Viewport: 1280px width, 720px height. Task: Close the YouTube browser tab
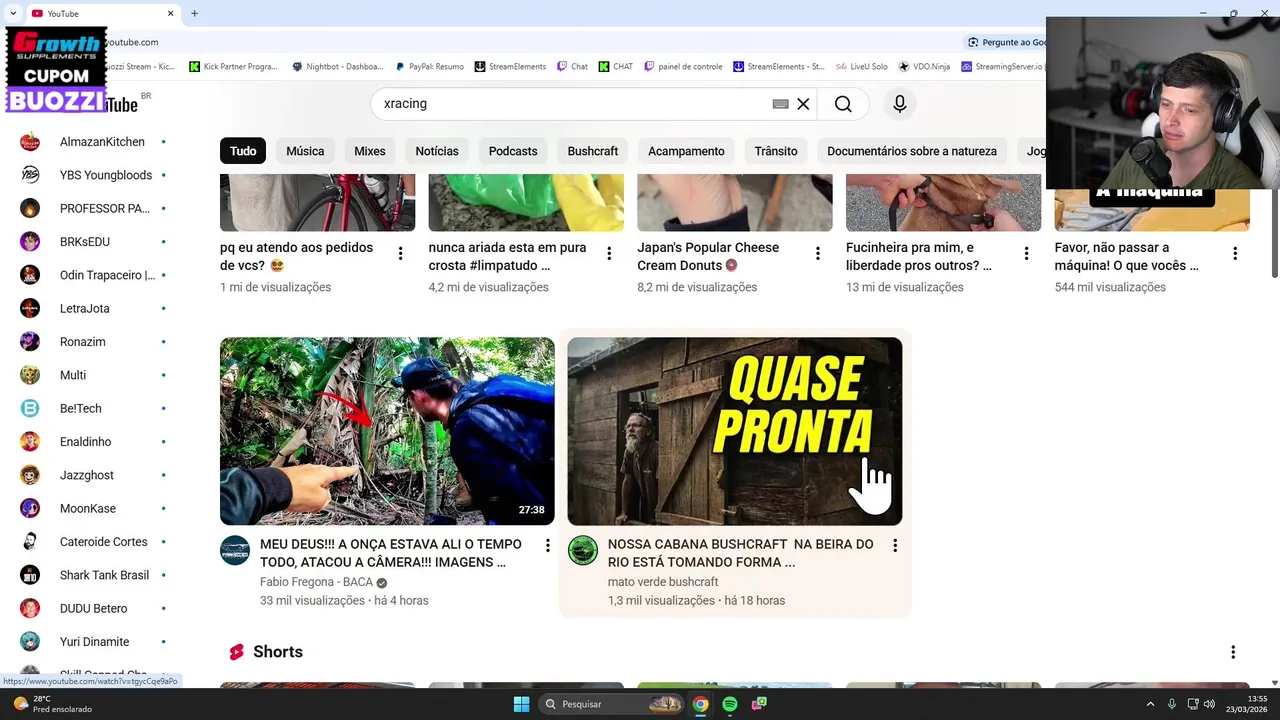click(170, 13)
